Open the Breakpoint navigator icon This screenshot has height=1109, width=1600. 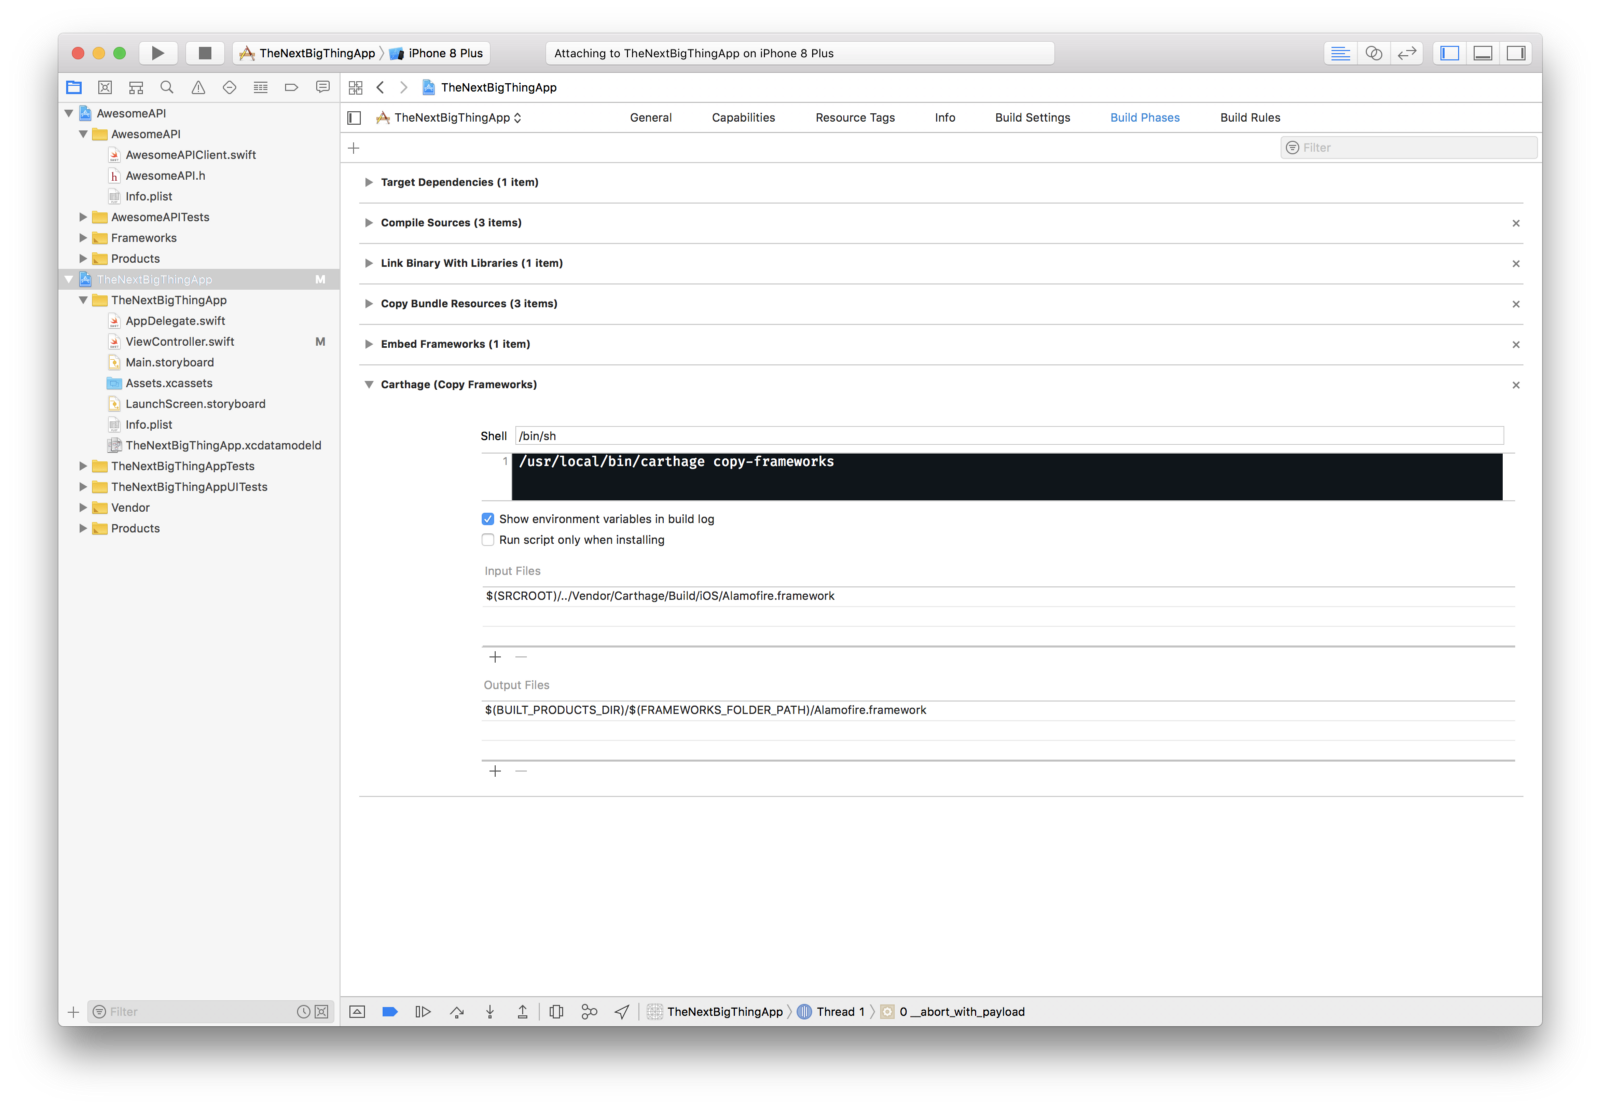point(291,87)
